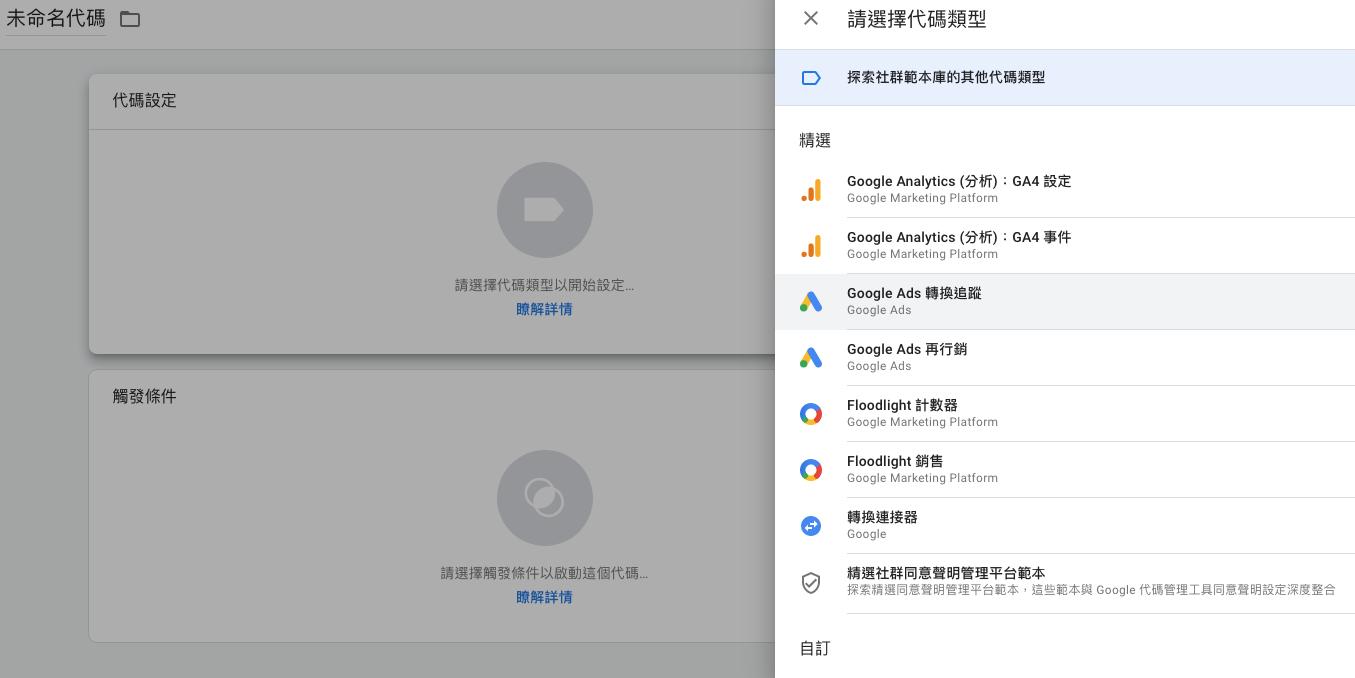Click the Google subtitle under 轉換連接器
The height and width of the screenshot is (678, 1355).
pyautogui.click(x=867, y=534)
